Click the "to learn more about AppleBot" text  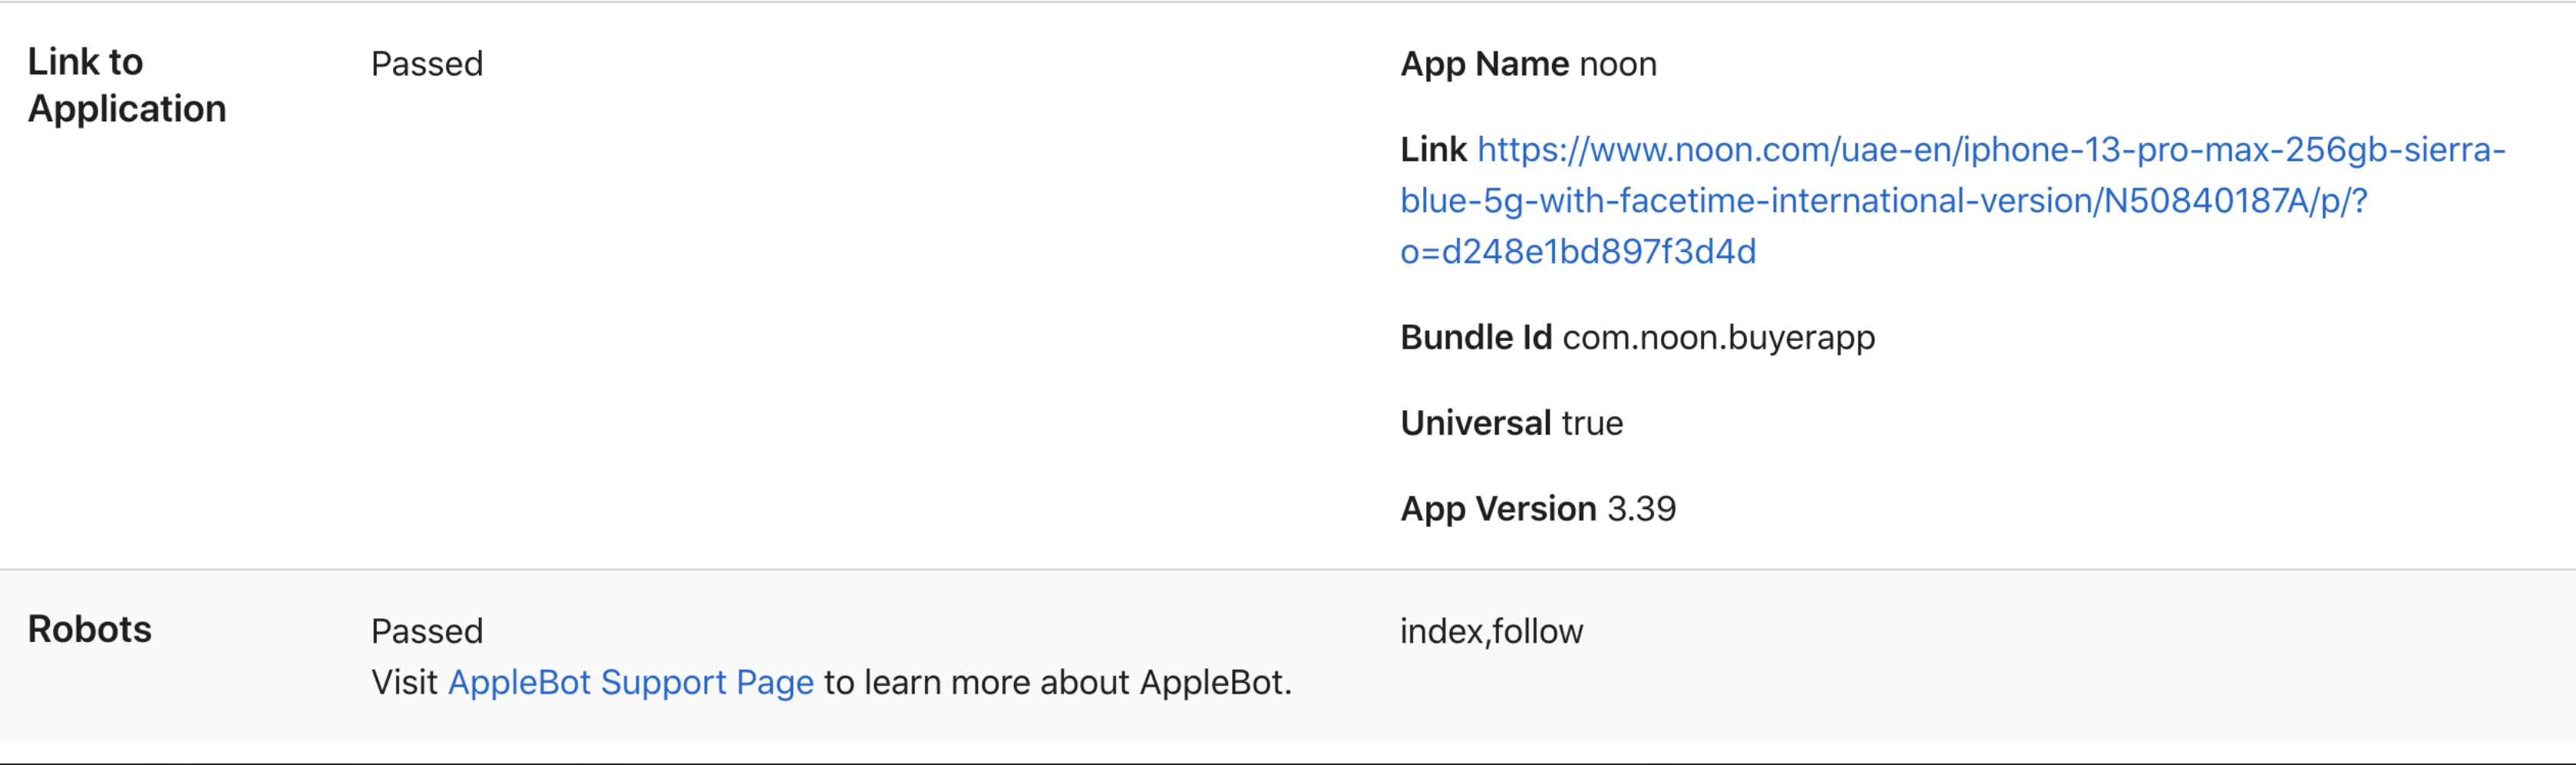point(1057,682)
